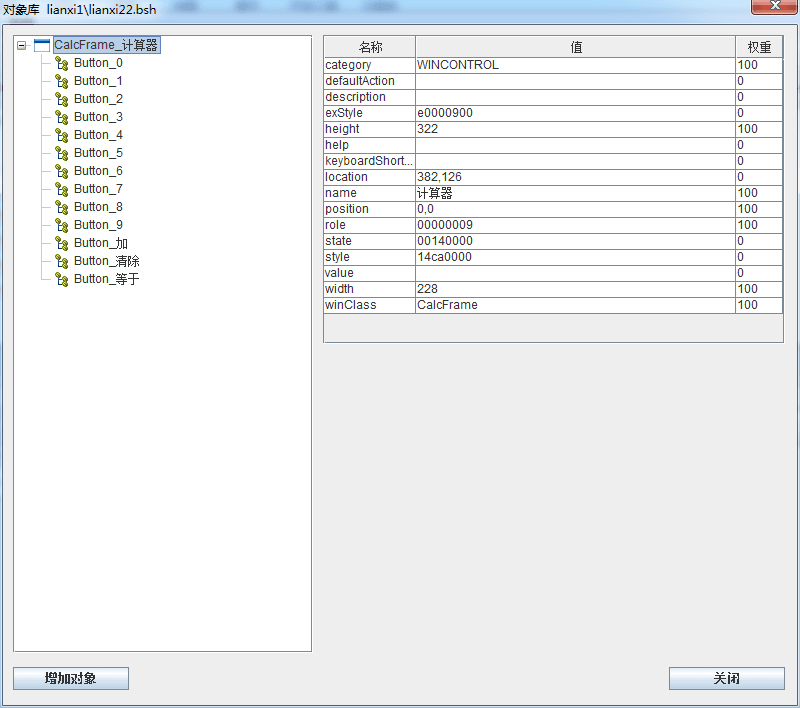Collapse the CalcFrame_计算器 tree node

(x=22, y=45)
